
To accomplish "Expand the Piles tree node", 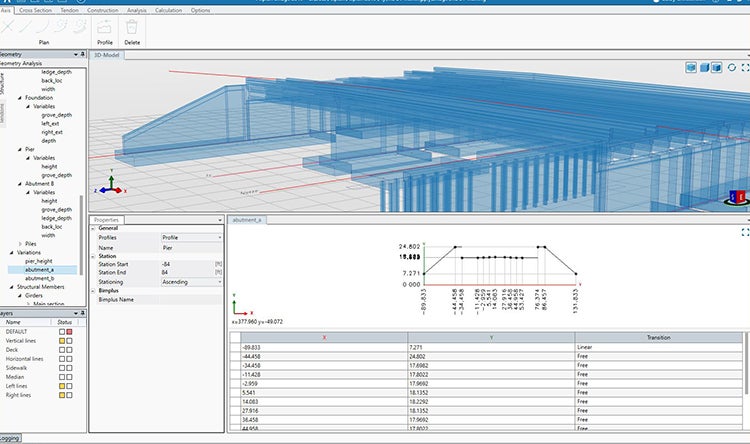I will (20, 244).
